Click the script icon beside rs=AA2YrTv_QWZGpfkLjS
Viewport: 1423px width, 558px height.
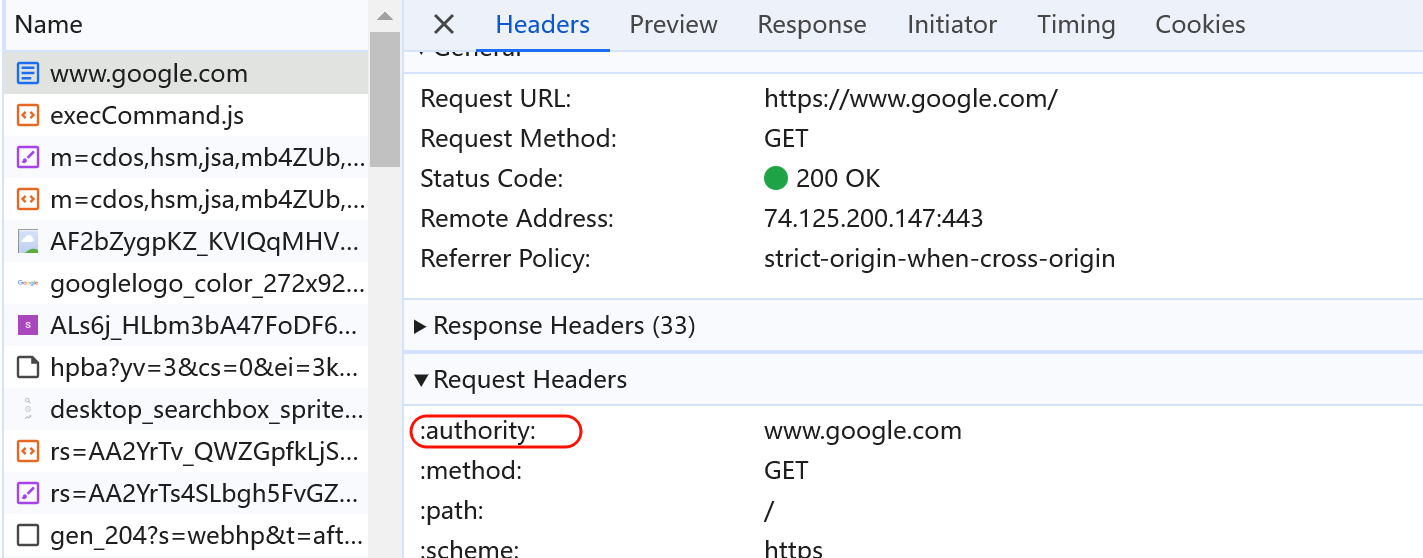point(28,452)
